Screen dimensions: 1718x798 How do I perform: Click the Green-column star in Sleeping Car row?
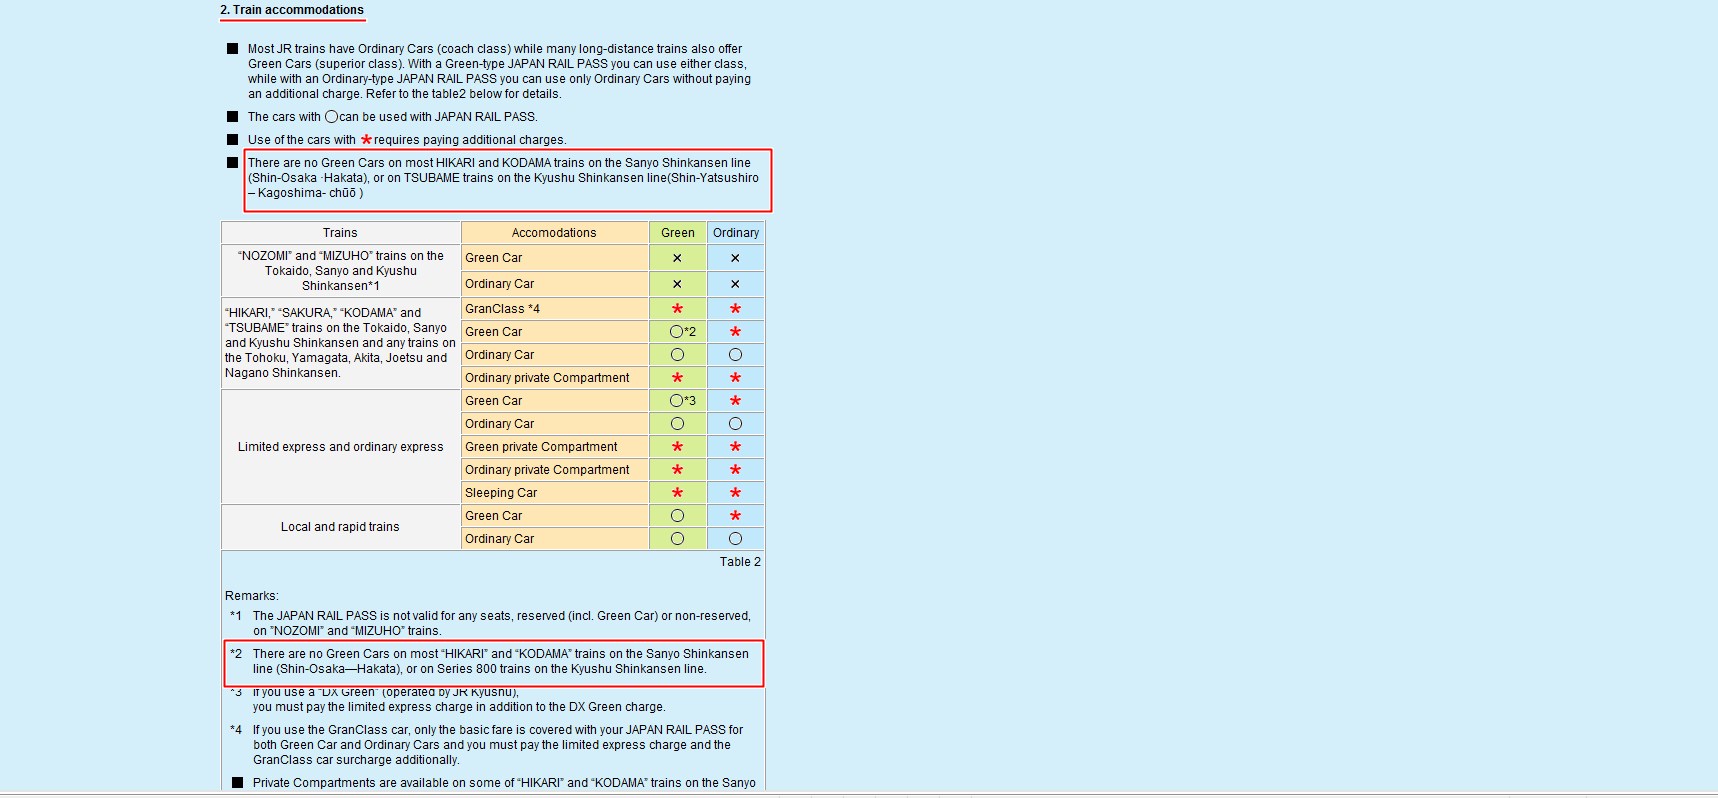coord(677,493)
